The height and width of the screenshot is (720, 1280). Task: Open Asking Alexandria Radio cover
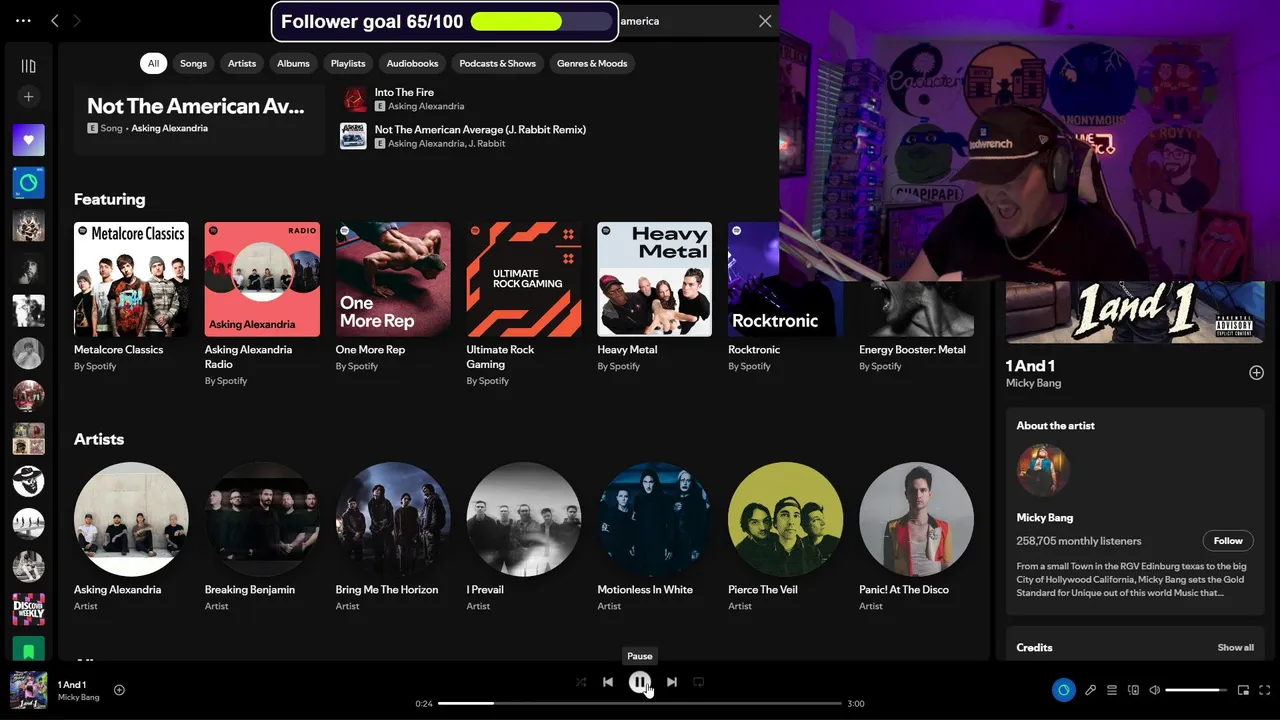[x=262, y=279]
